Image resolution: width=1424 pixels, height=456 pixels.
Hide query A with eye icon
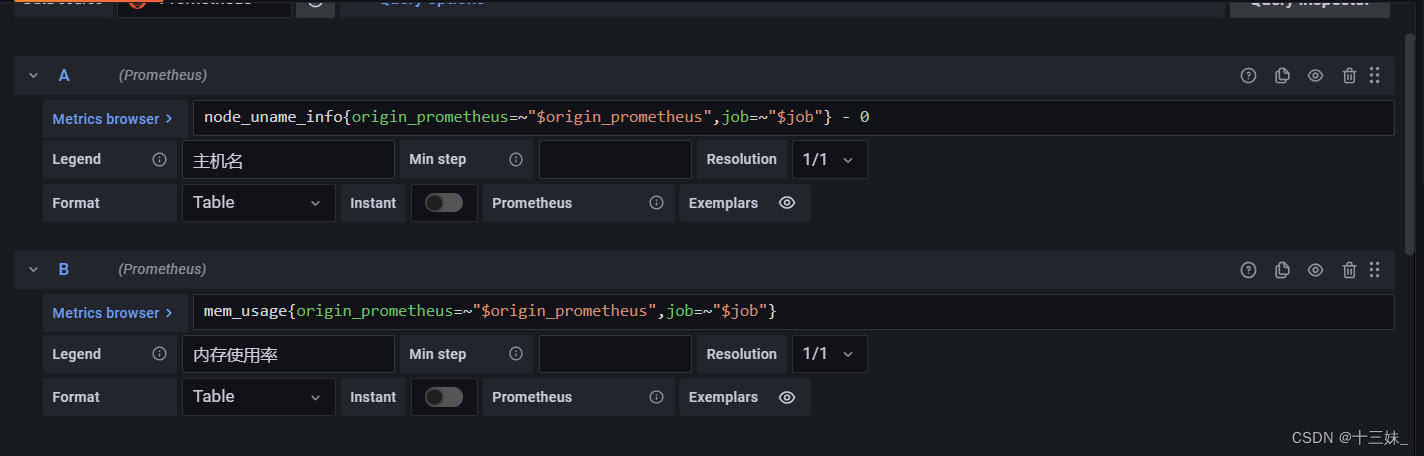(x=1316, y=75)
